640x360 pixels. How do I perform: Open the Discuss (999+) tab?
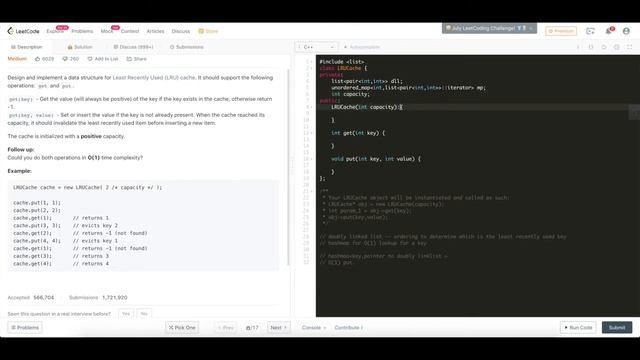coord(133,47)
